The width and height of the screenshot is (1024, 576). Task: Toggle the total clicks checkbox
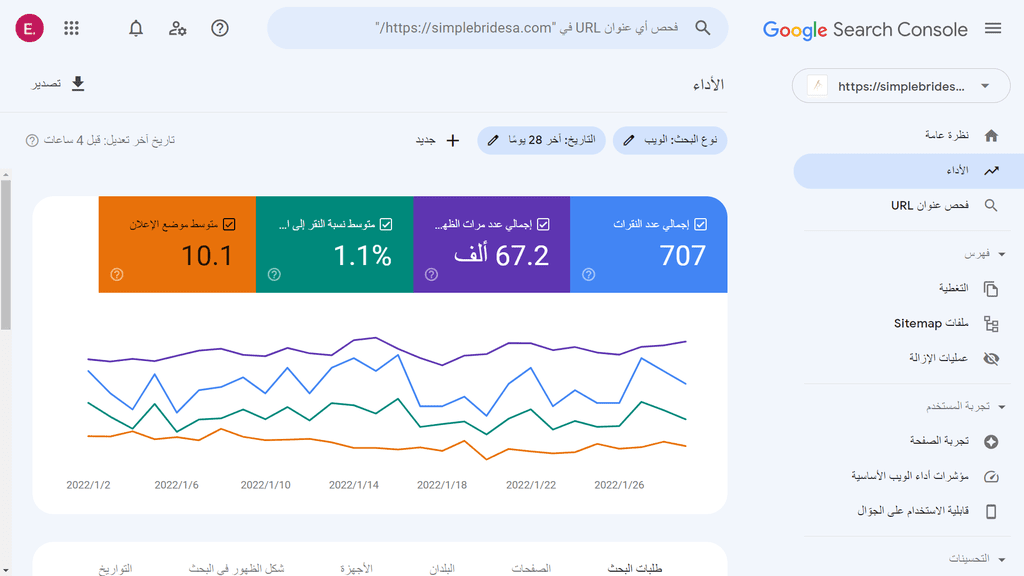coord(701,224)
